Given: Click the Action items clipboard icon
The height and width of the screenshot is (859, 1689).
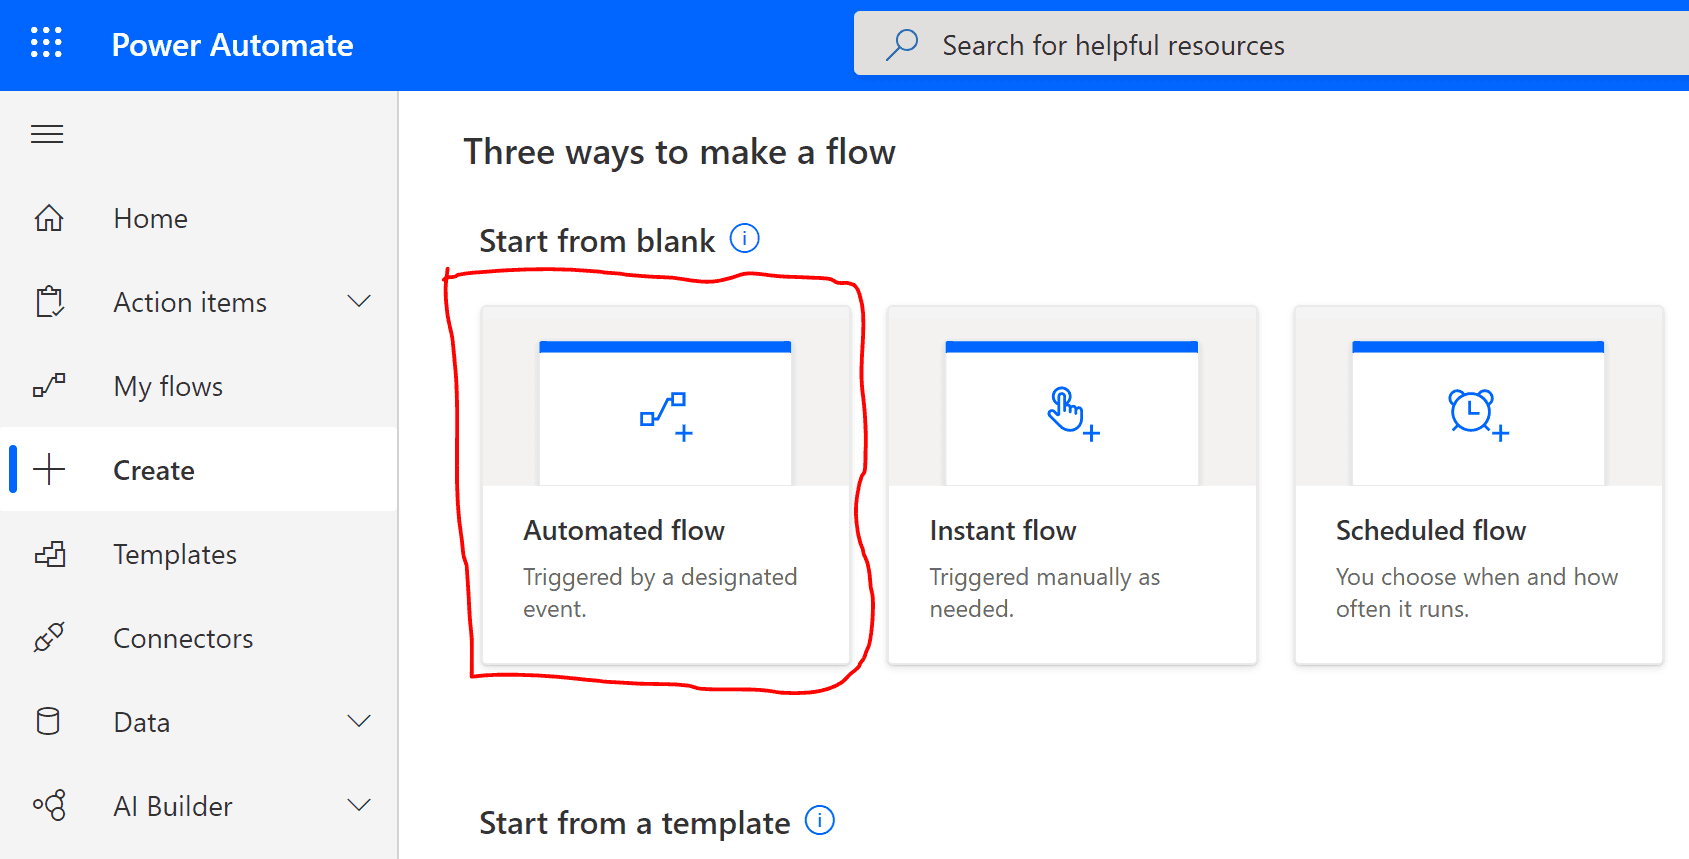Looking at the screenshot, I should [49, 302].
